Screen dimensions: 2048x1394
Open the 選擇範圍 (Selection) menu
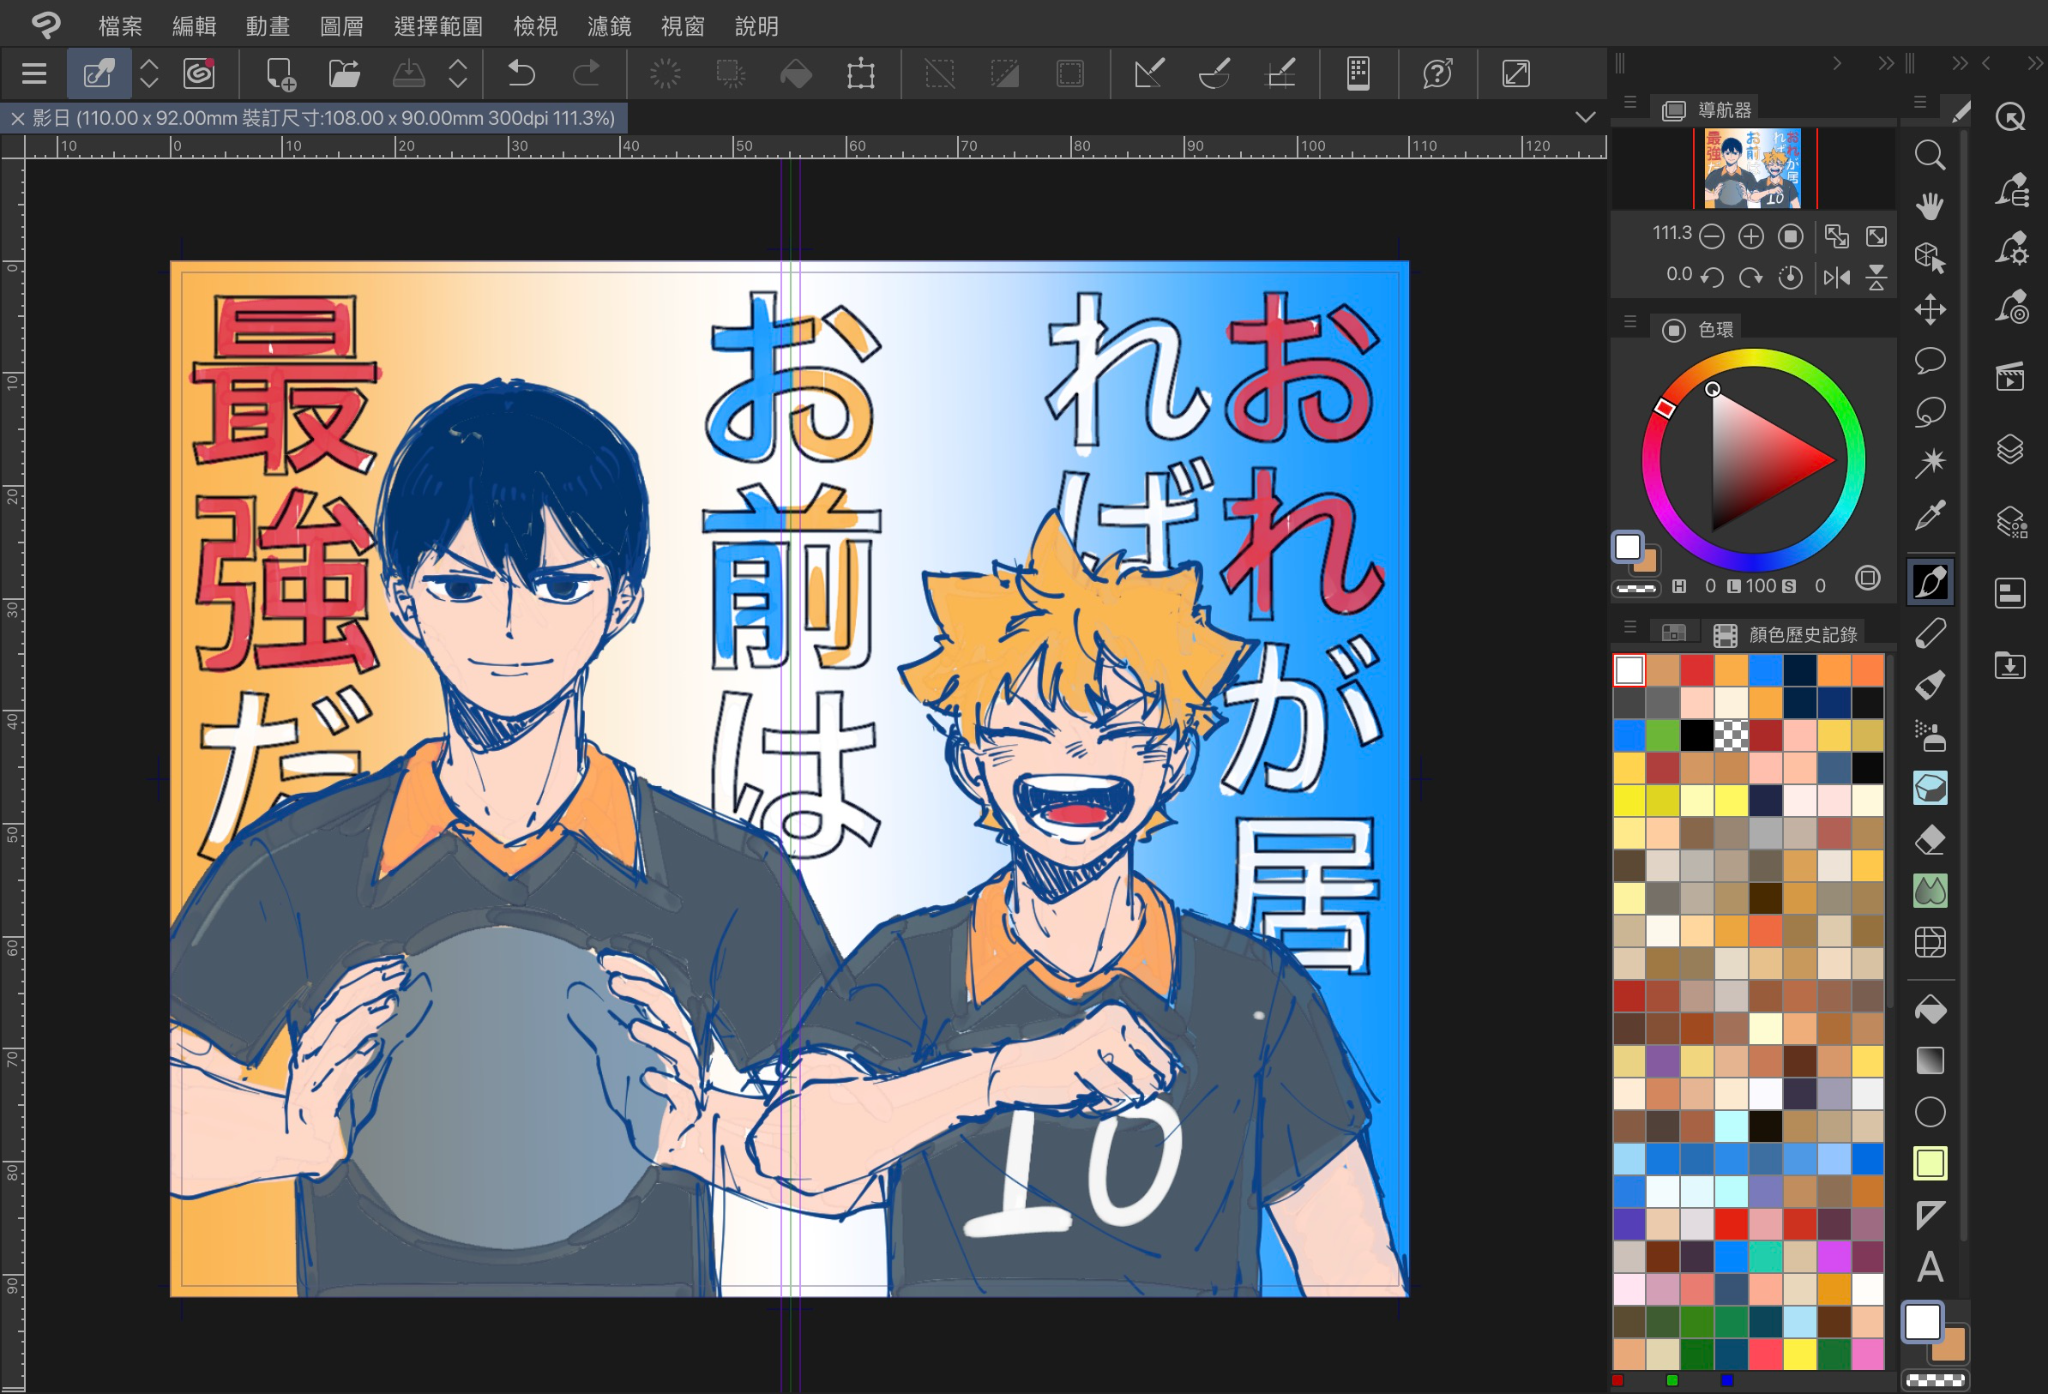438,26
